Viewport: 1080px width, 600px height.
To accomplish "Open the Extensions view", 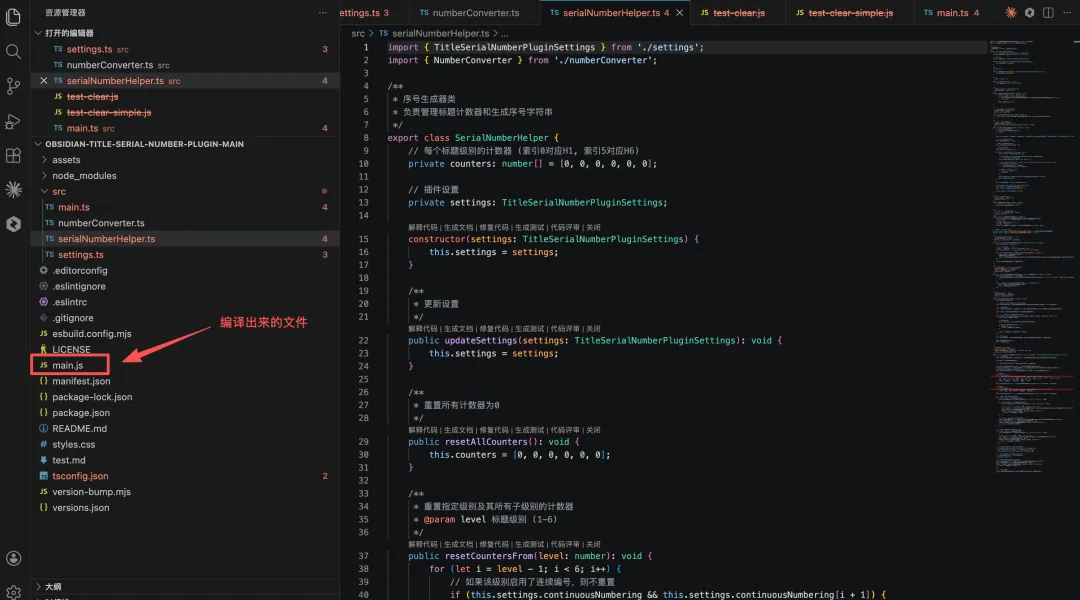I will point(13,156).
